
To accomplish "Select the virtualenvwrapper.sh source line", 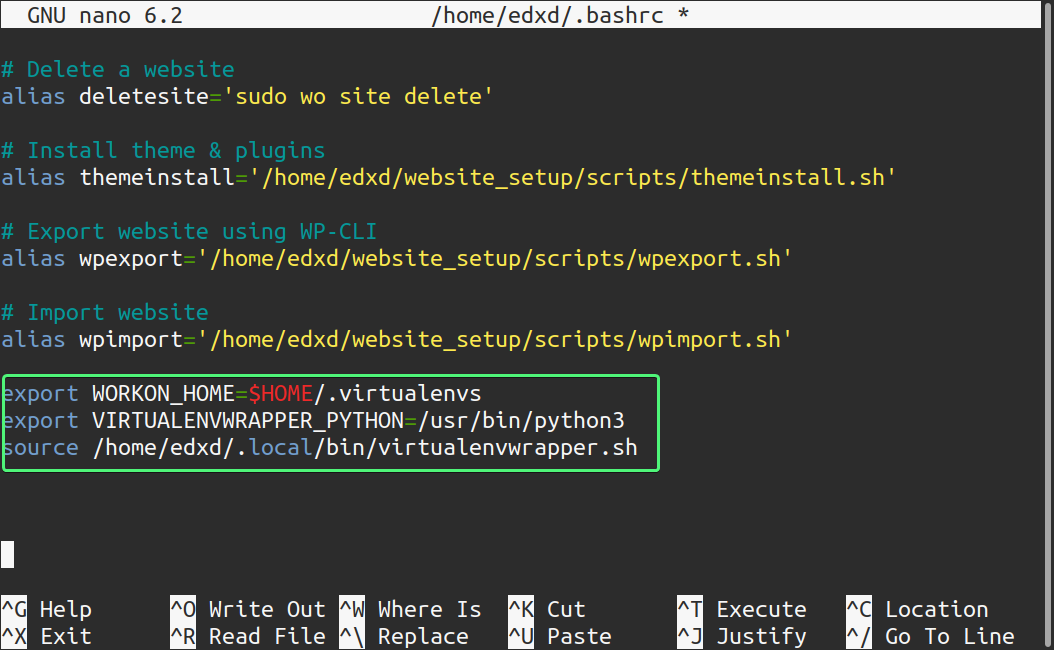I will (320, 447).
